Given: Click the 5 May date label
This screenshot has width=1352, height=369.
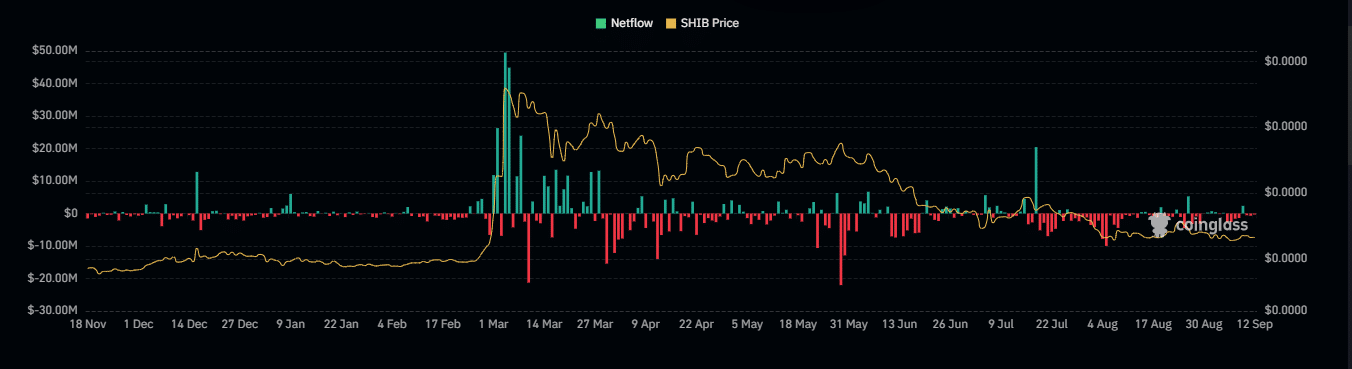Looking at the screenshot, I should tap(747, 324).
